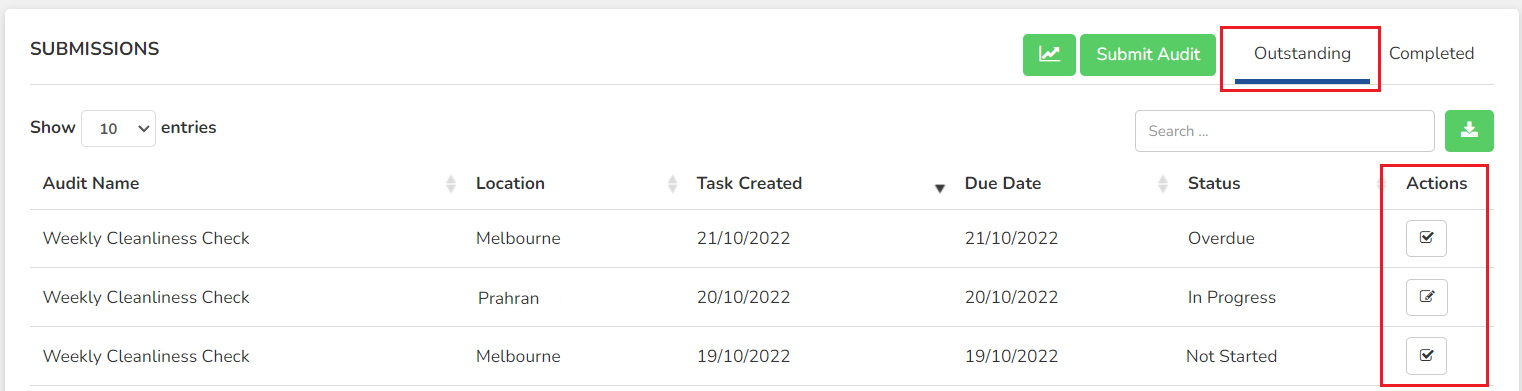Image resolution: width=1522 pixels, height=391 pixels.
Task: Click the In Progress status text
Action: (x=1232, y=297)
